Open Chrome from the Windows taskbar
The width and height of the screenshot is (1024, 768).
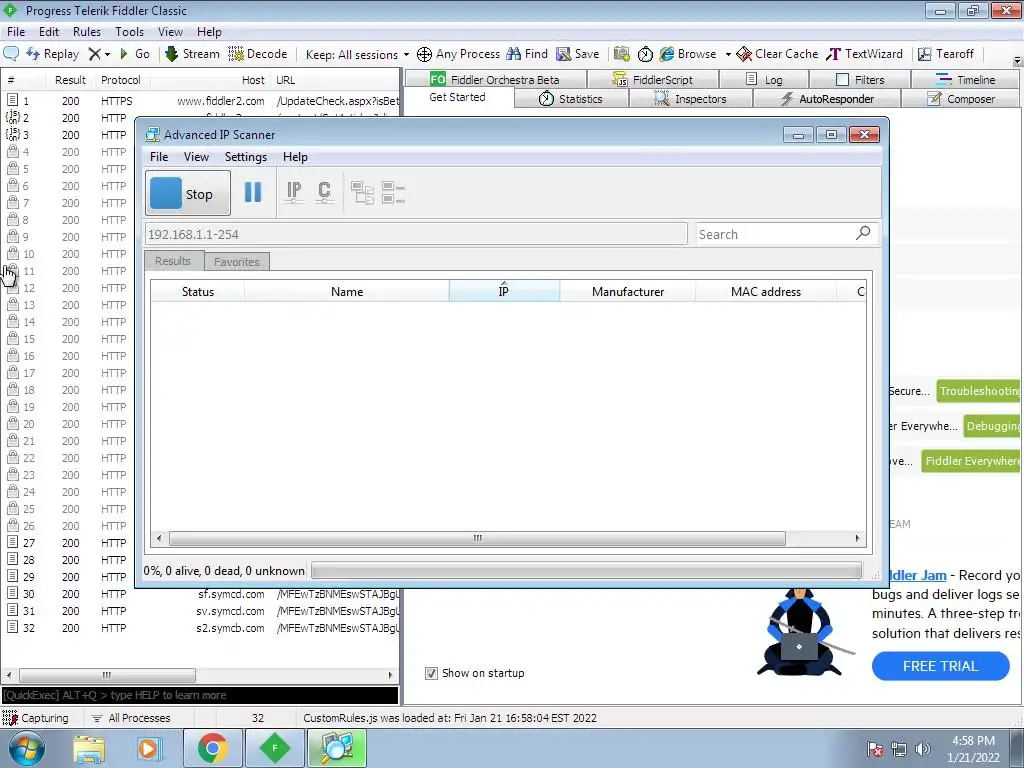click(x=212, y=748)
